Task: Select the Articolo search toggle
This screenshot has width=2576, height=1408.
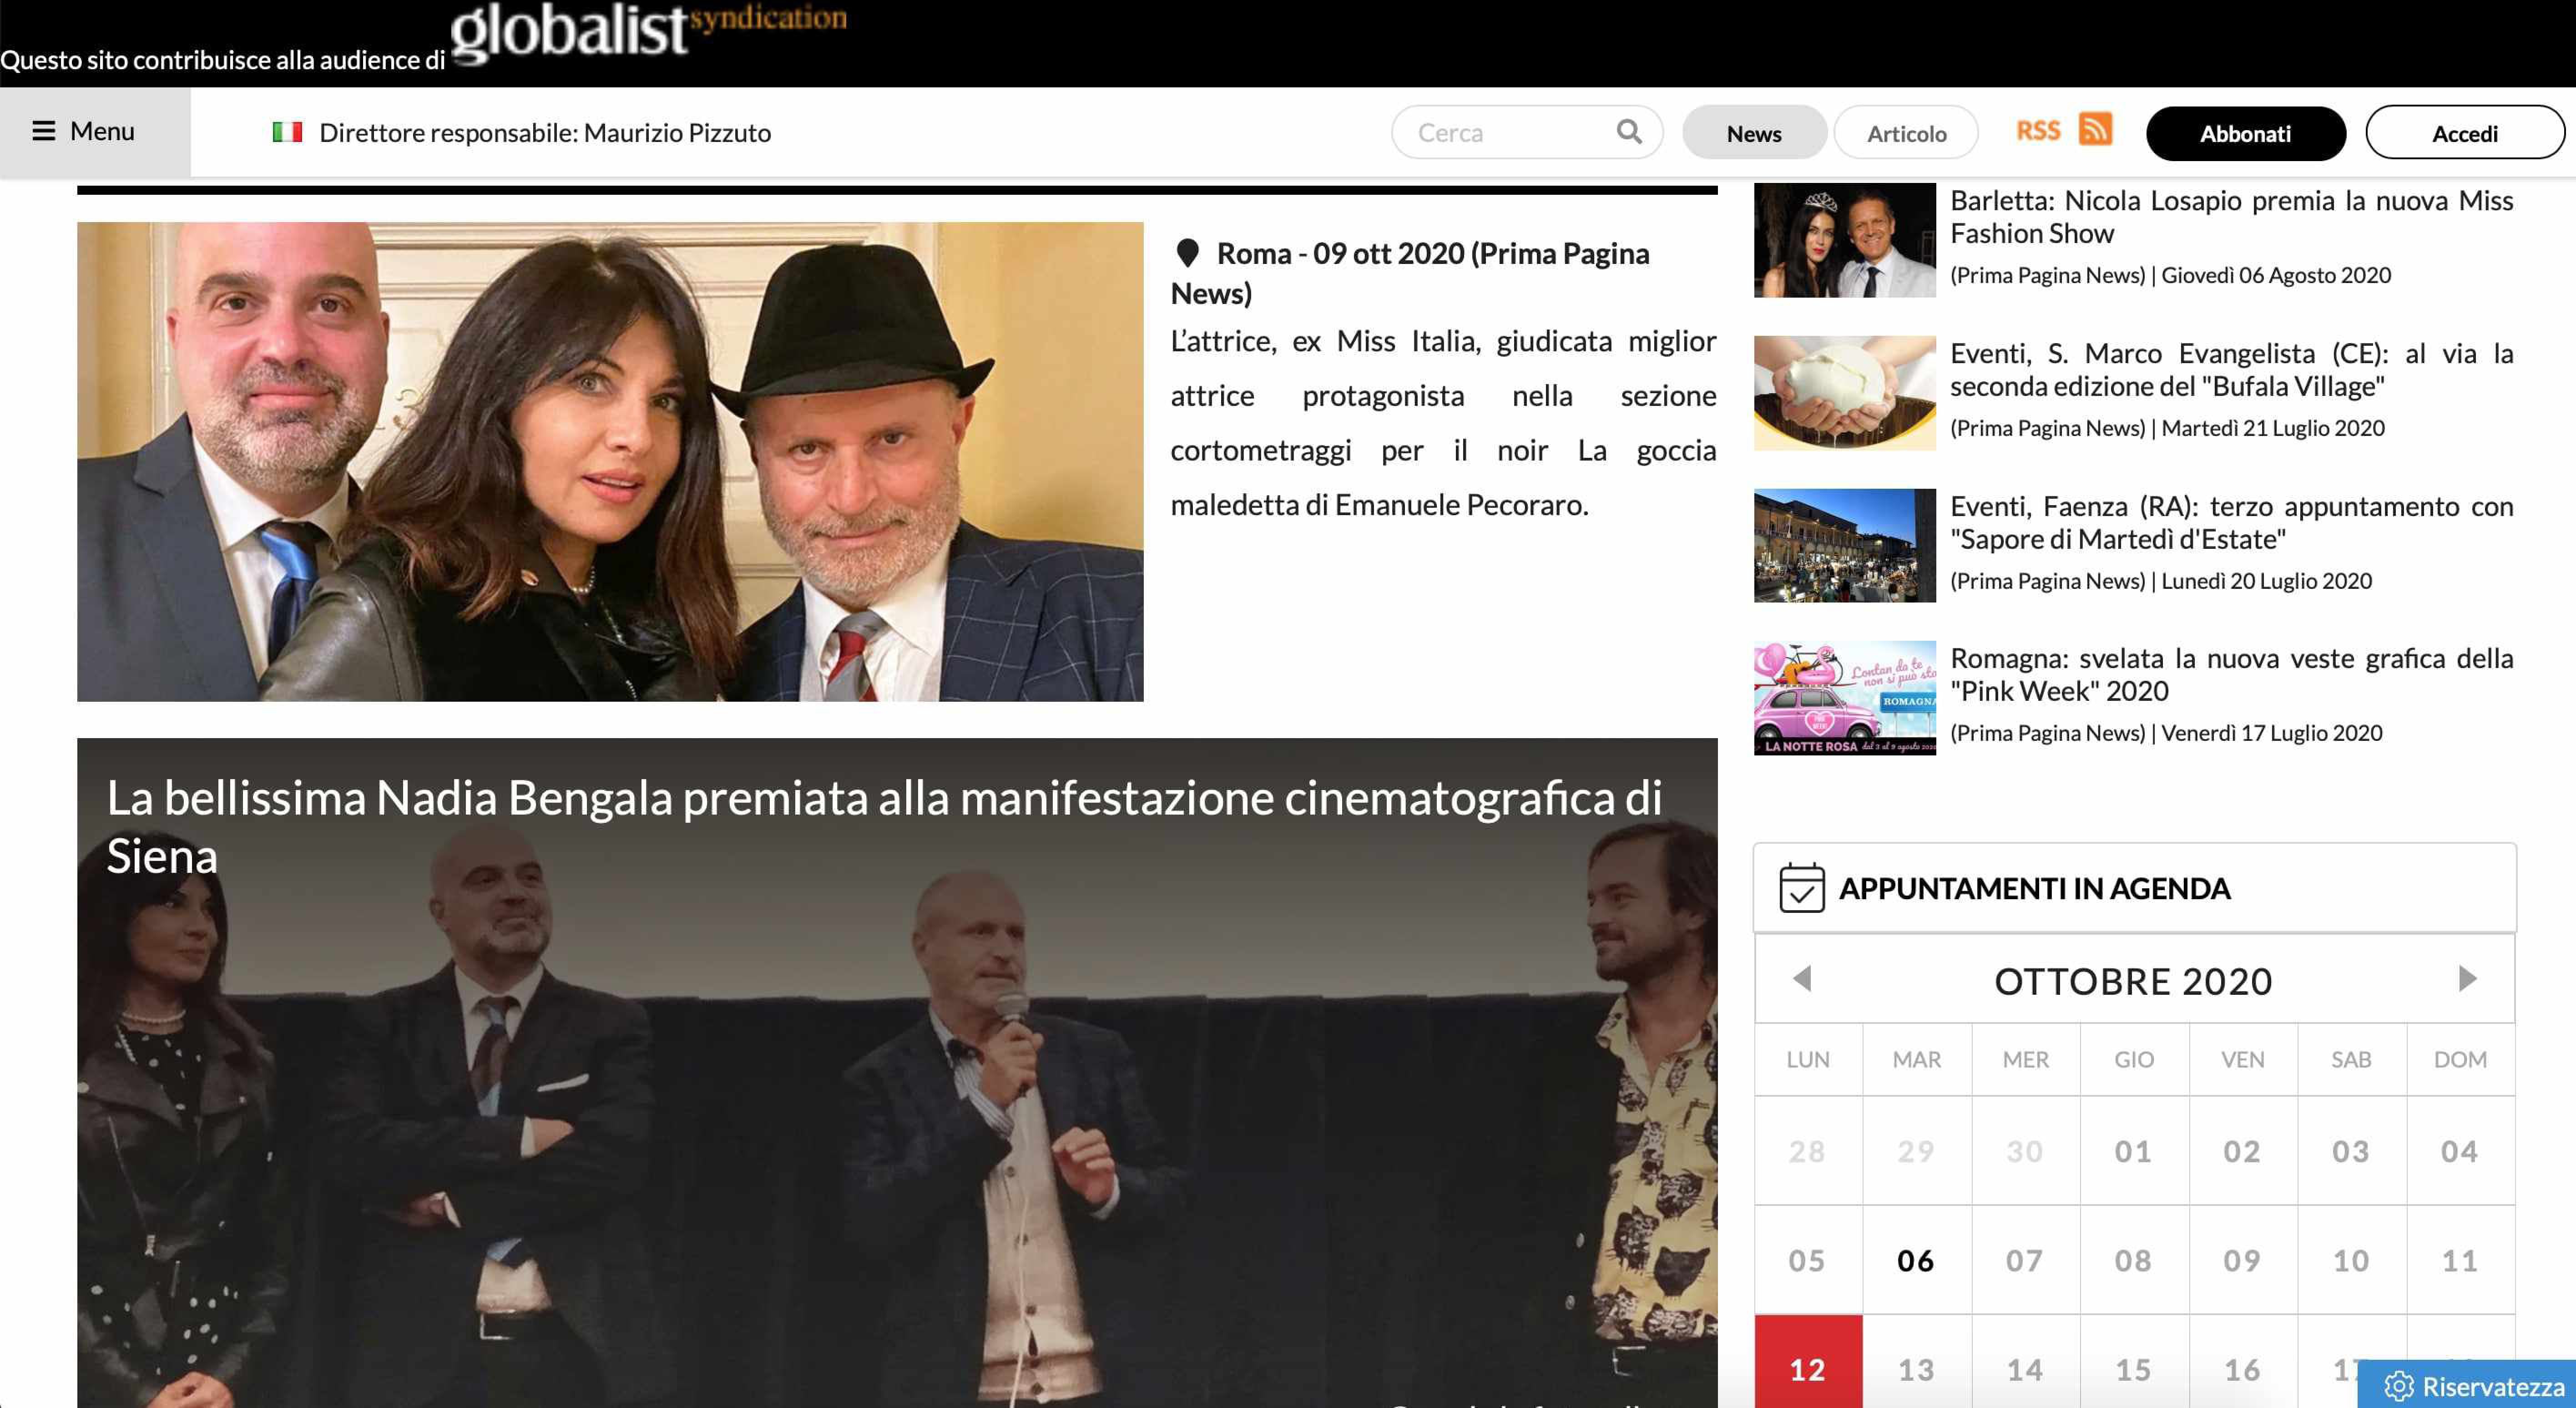Action: point(1906,133)
